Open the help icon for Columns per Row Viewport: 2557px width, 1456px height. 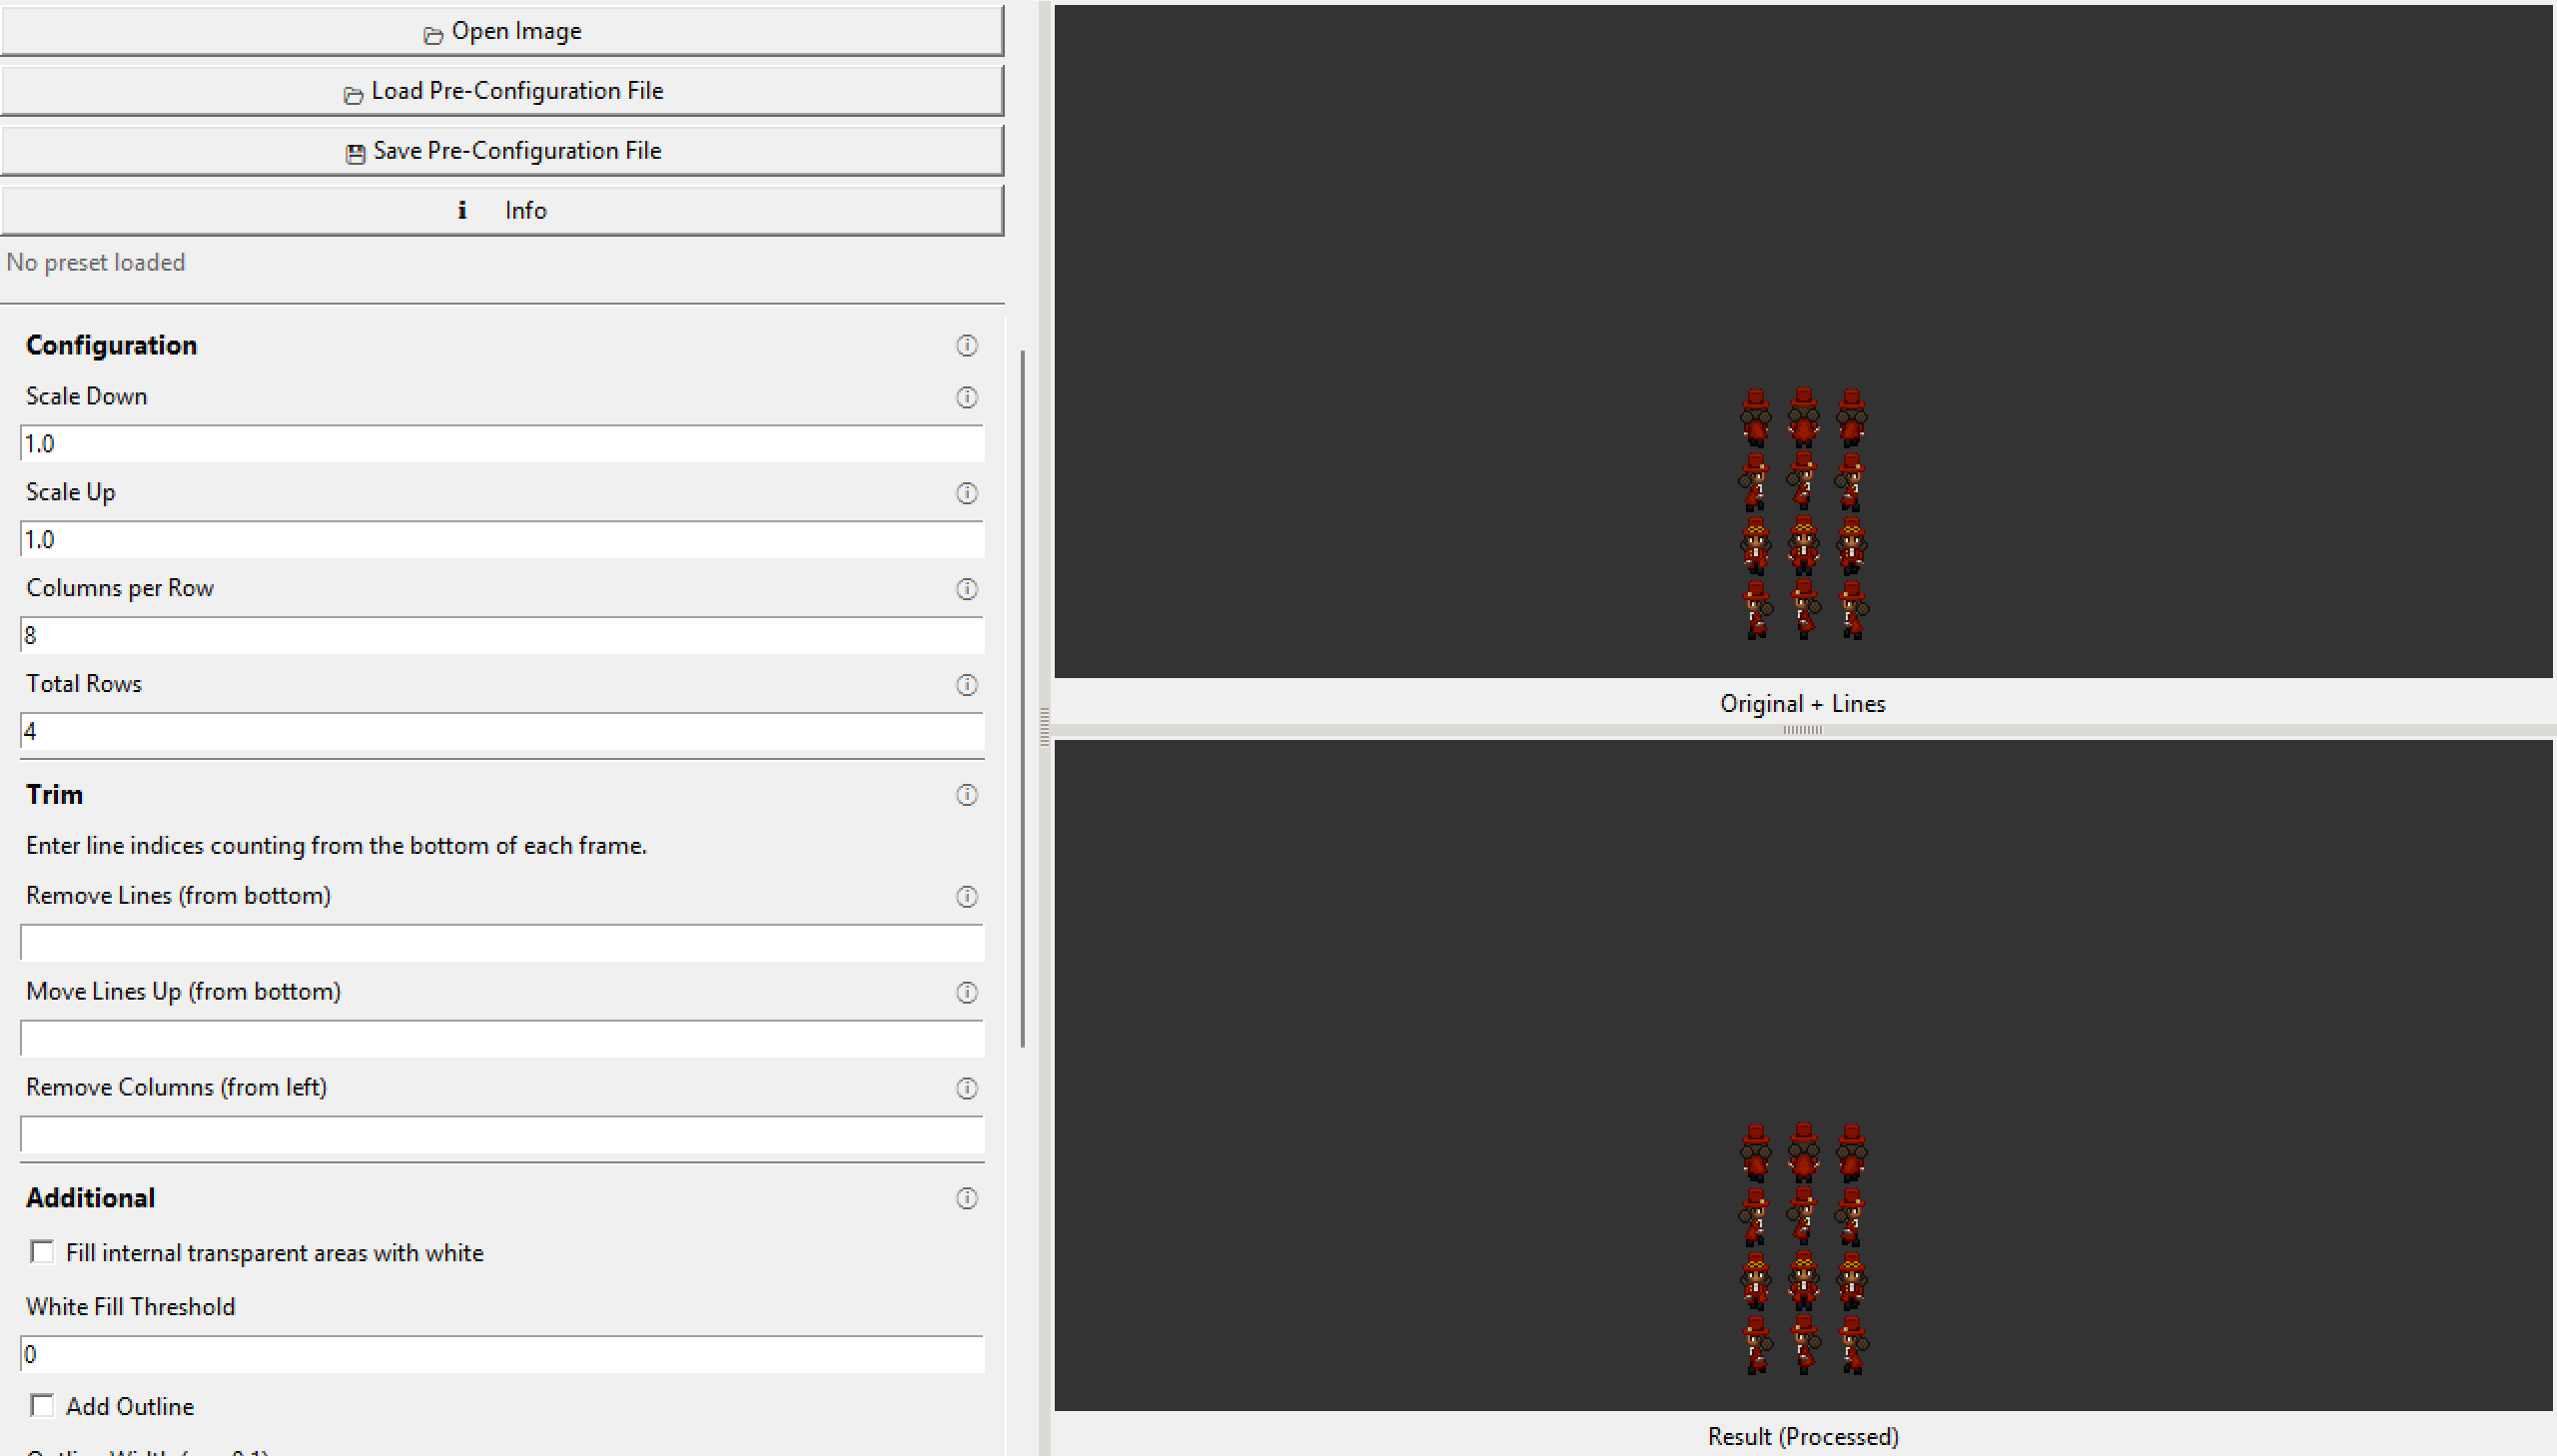tap(966, 589)
